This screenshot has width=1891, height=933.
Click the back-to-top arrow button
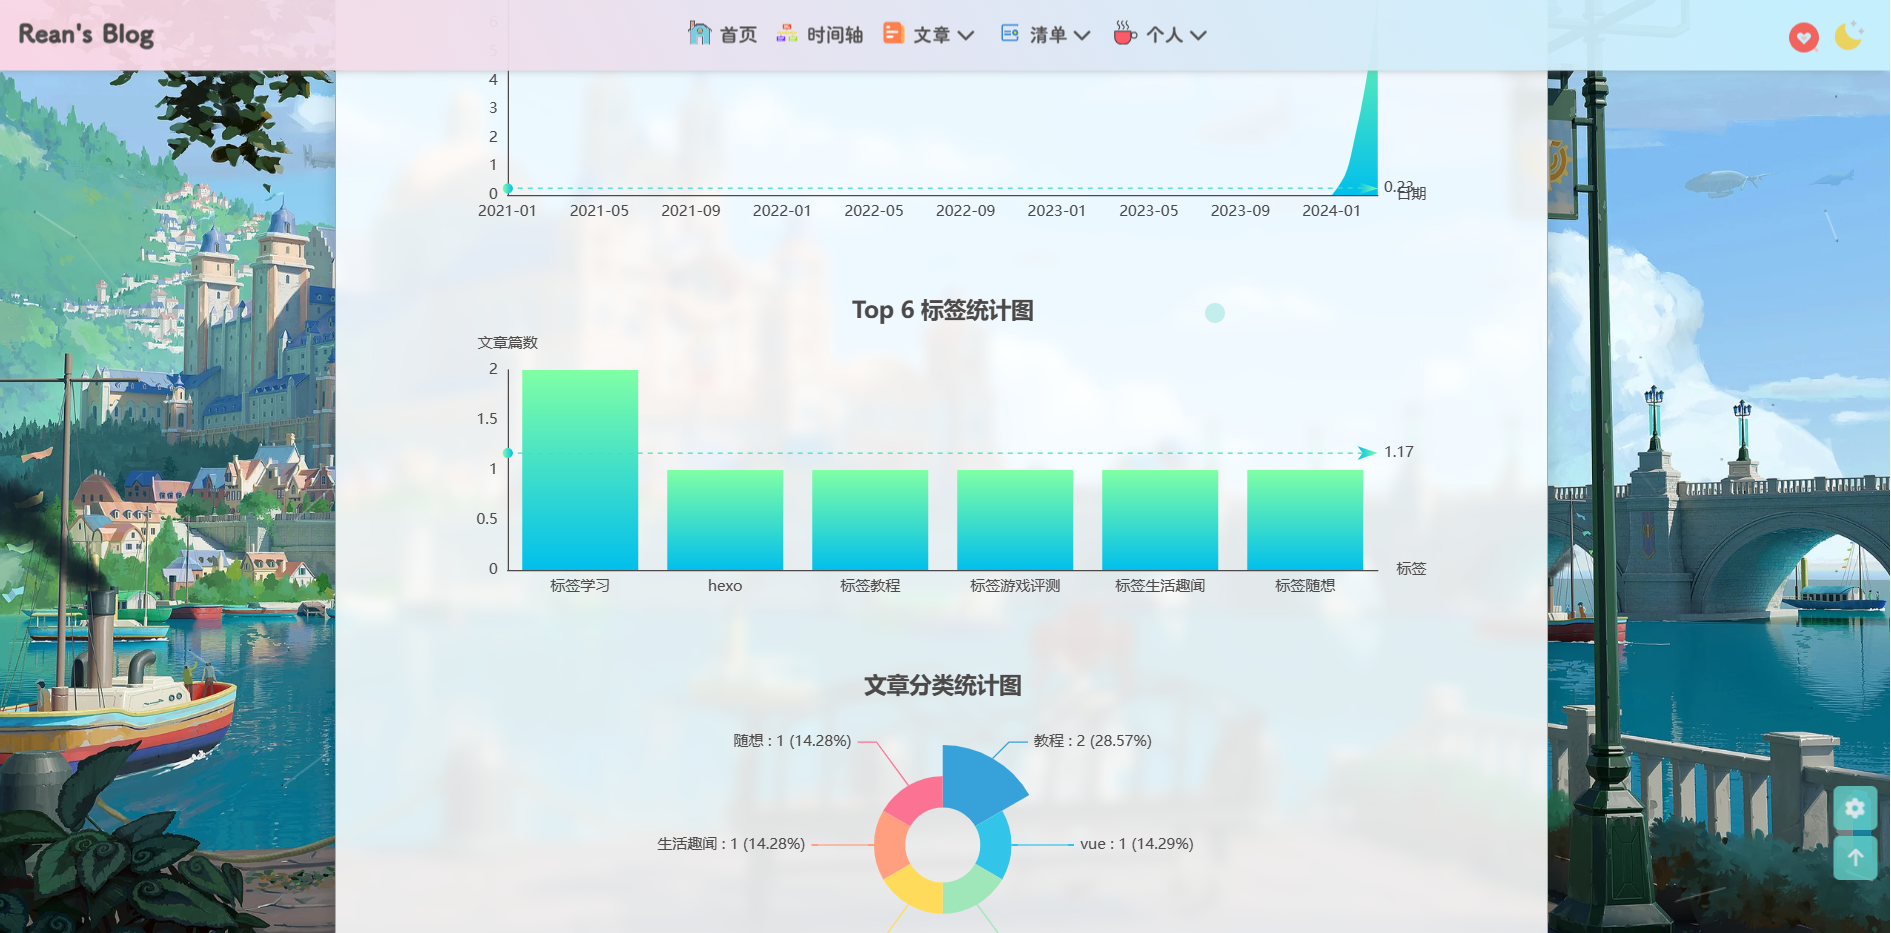1855,858
